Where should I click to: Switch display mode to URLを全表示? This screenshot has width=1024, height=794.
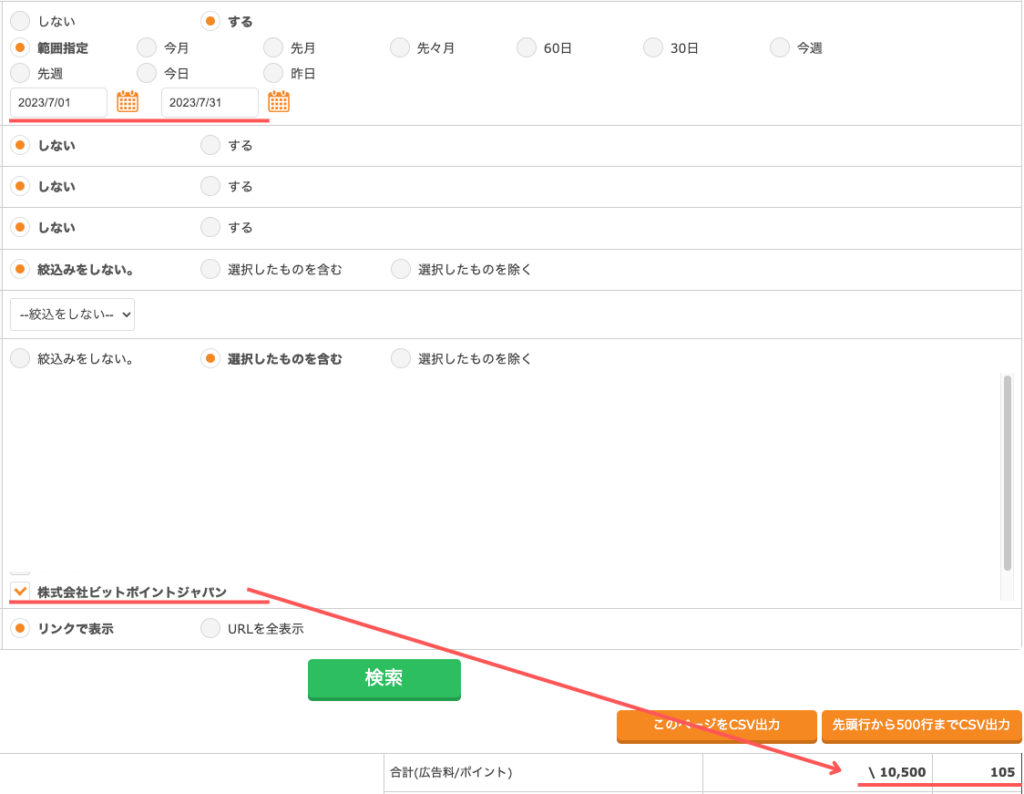[x=210, y=628]
